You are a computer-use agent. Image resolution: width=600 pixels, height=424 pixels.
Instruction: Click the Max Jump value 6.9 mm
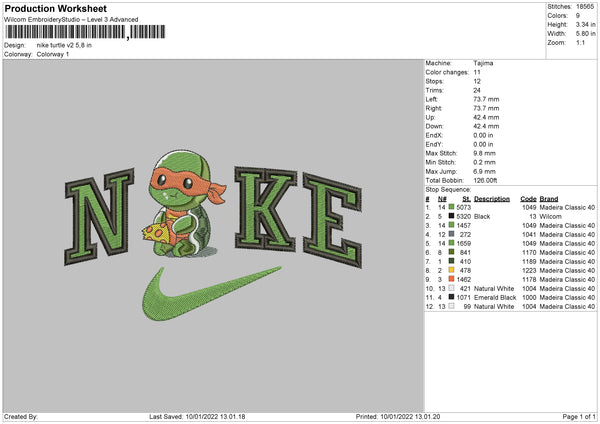click(484, 171)
